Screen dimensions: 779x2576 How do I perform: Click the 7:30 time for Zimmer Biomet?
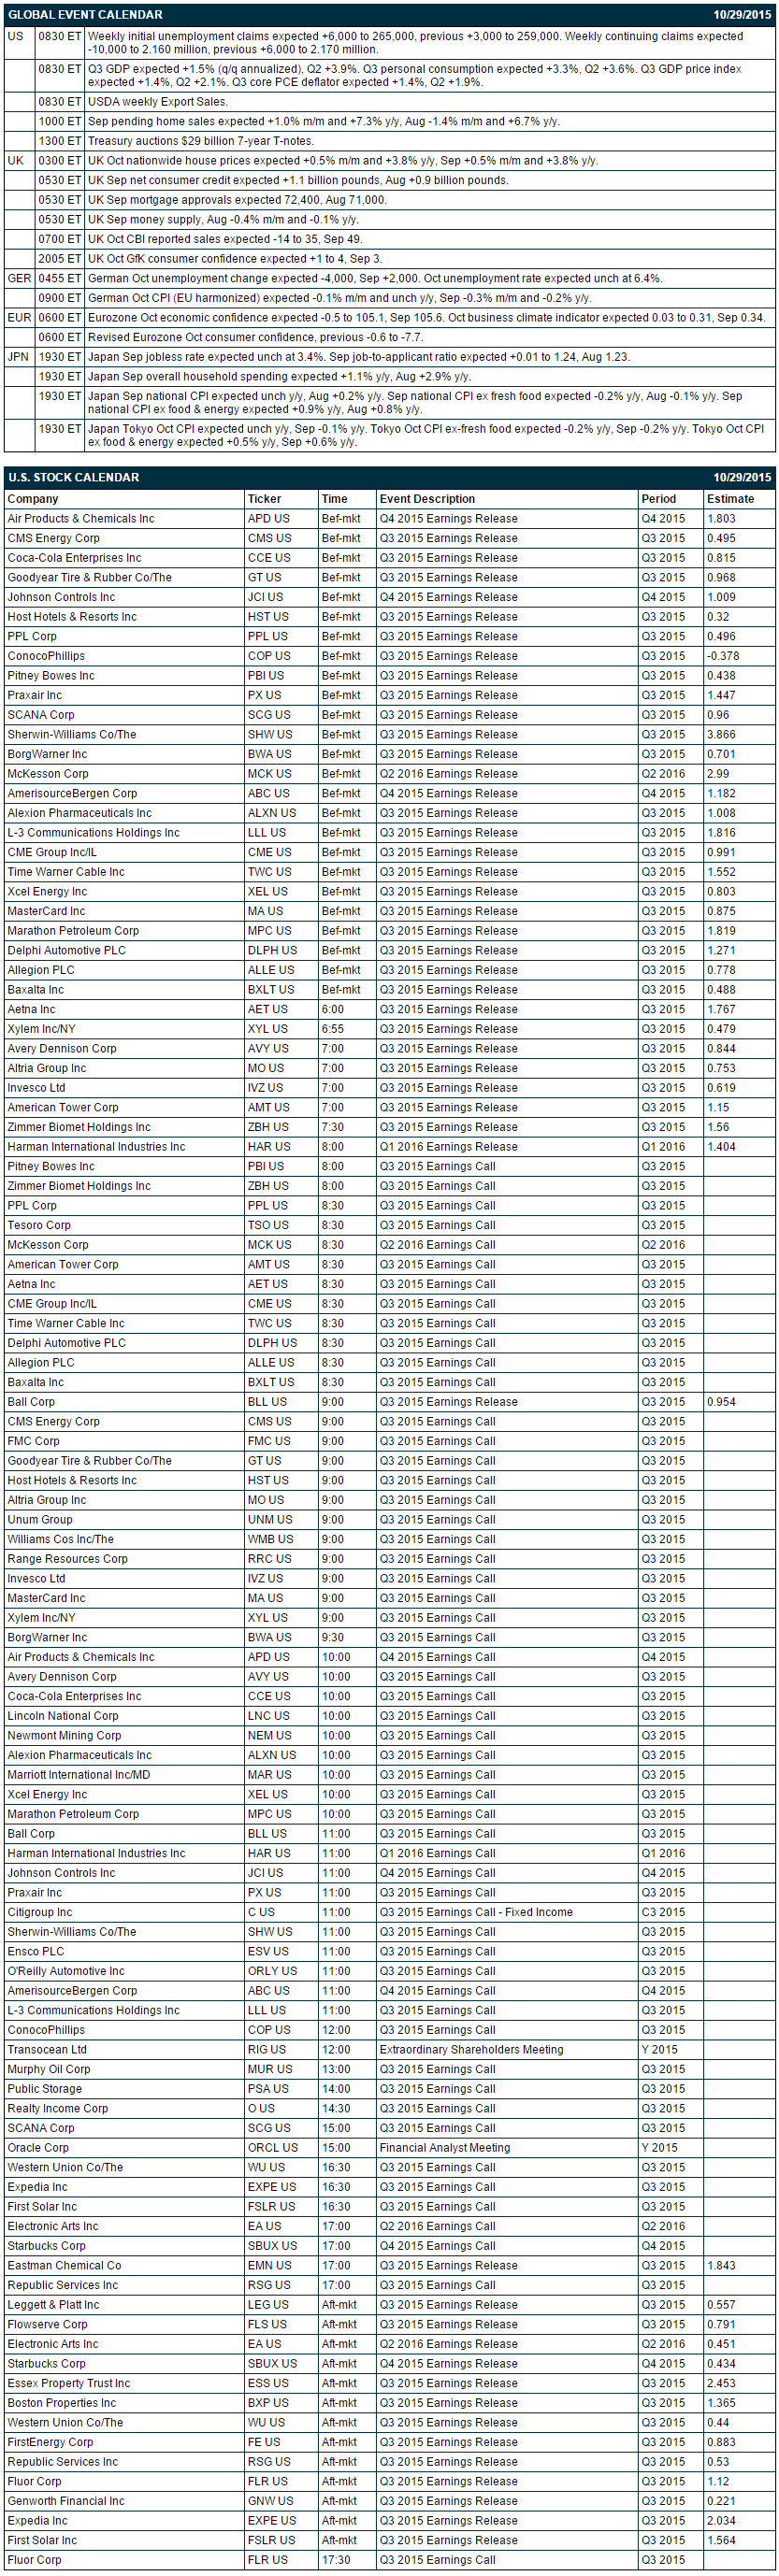(333, 1127)
